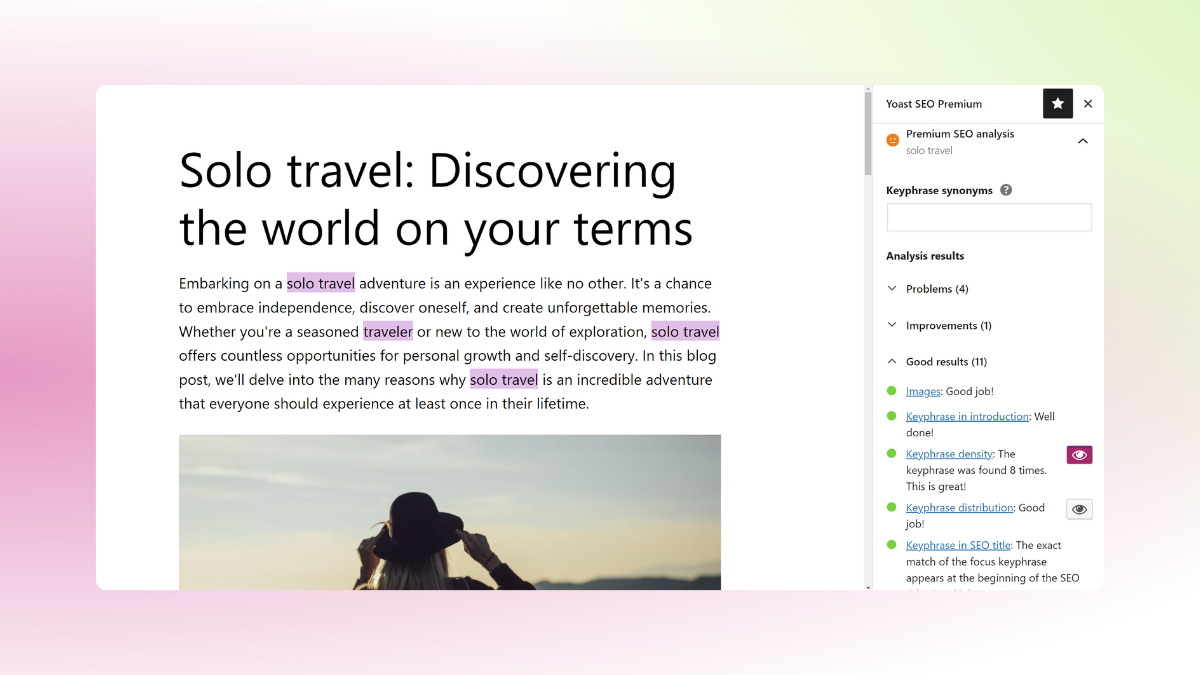Click the scroll down arrow of the editor

pyautogui.click(x=868, y=586)
